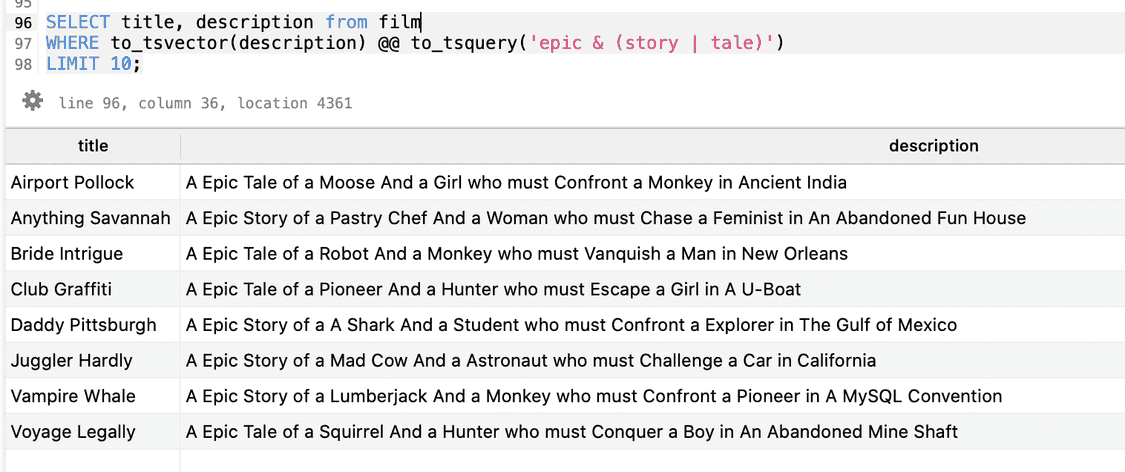The height and width of the screenshot is (472, 1125).
Task: Select the Daddy Pittsburgh title cell
Action: [83, 325]
